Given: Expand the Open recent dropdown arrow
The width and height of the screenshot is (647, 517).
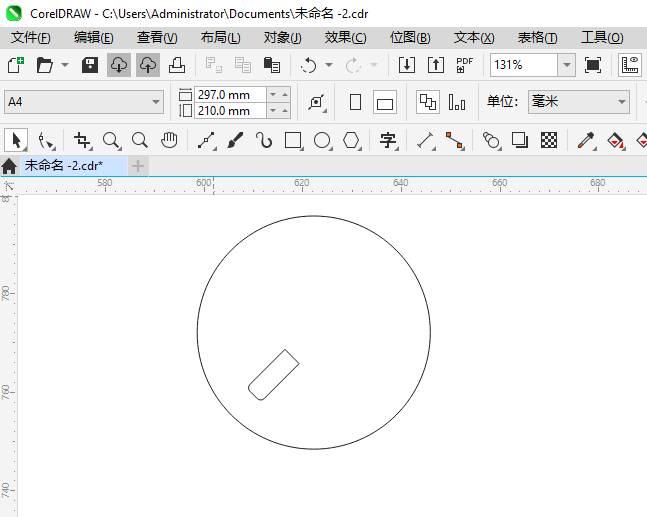Looking at the screenshot, I should click(65, 65).
